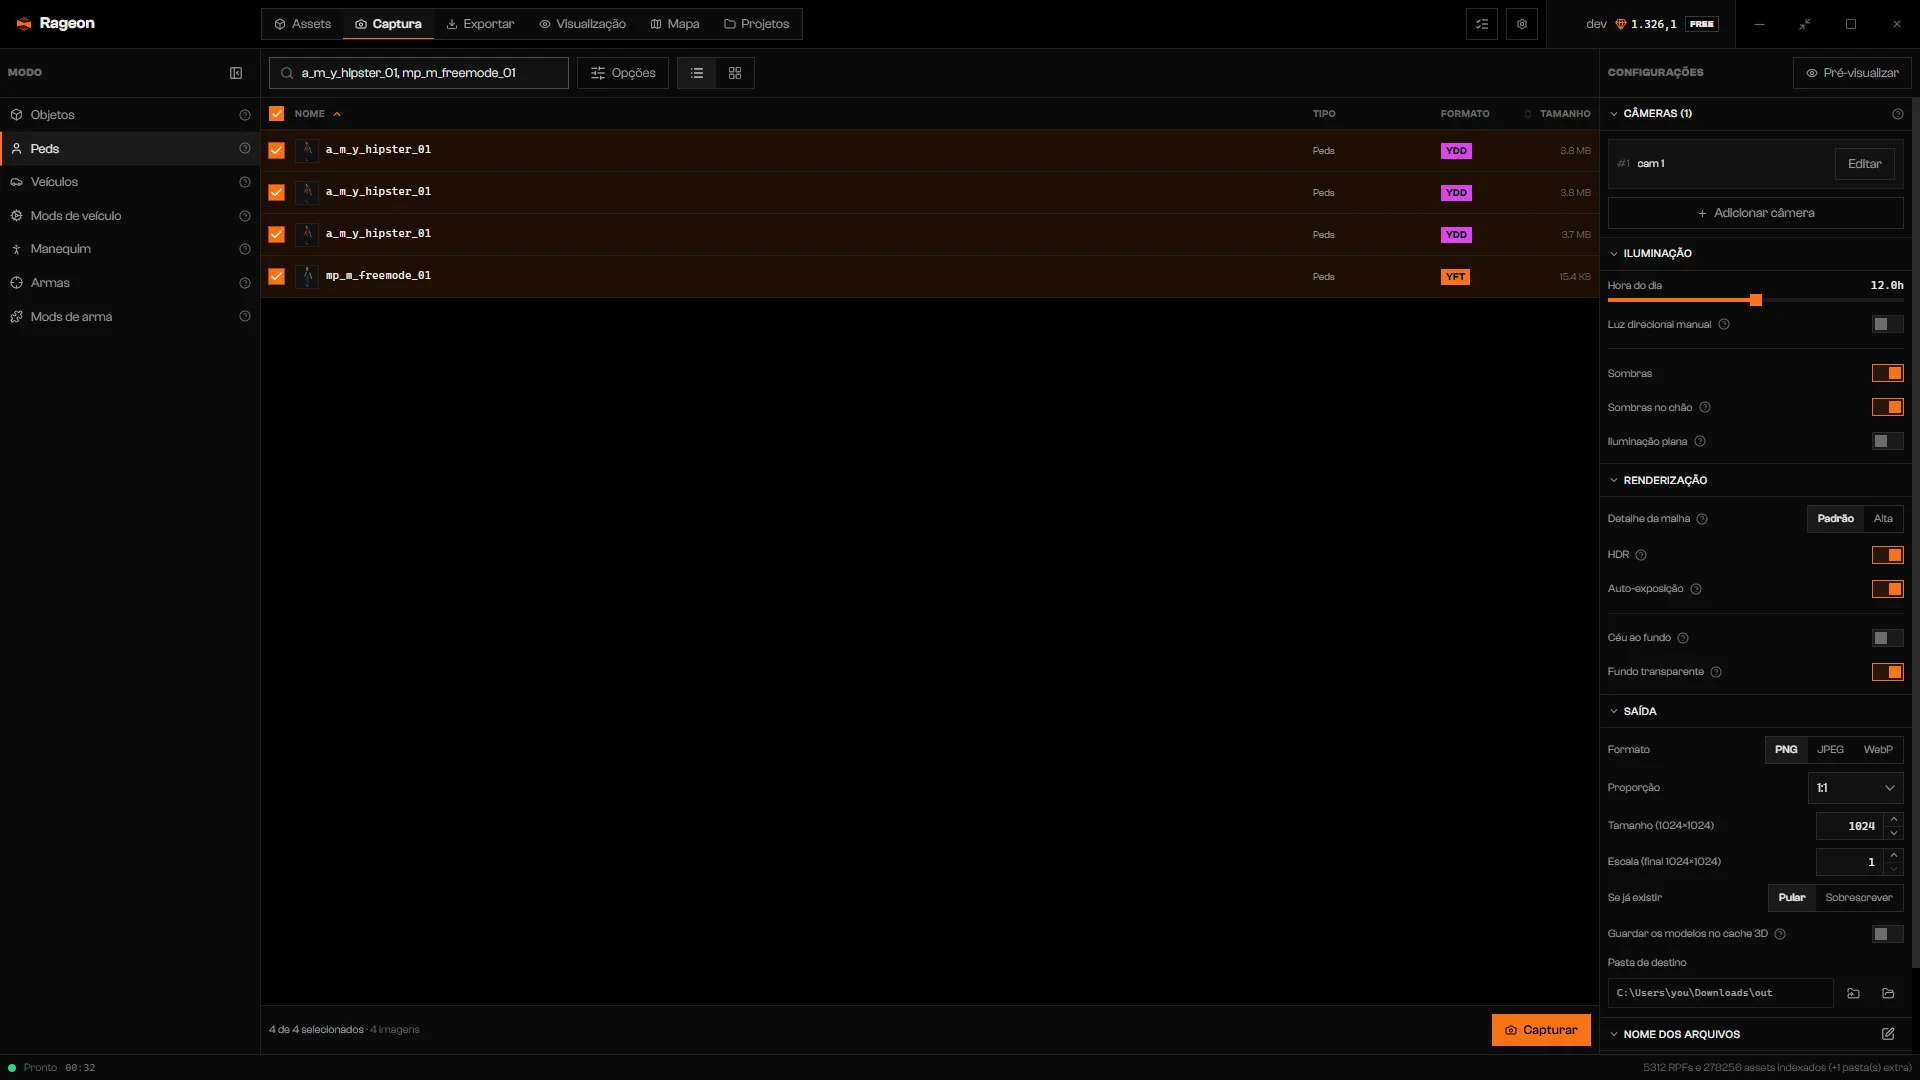1920x1080 pixels.
Task: Click info icon beside Fundo transparente
Action: tap(1716, 672)
